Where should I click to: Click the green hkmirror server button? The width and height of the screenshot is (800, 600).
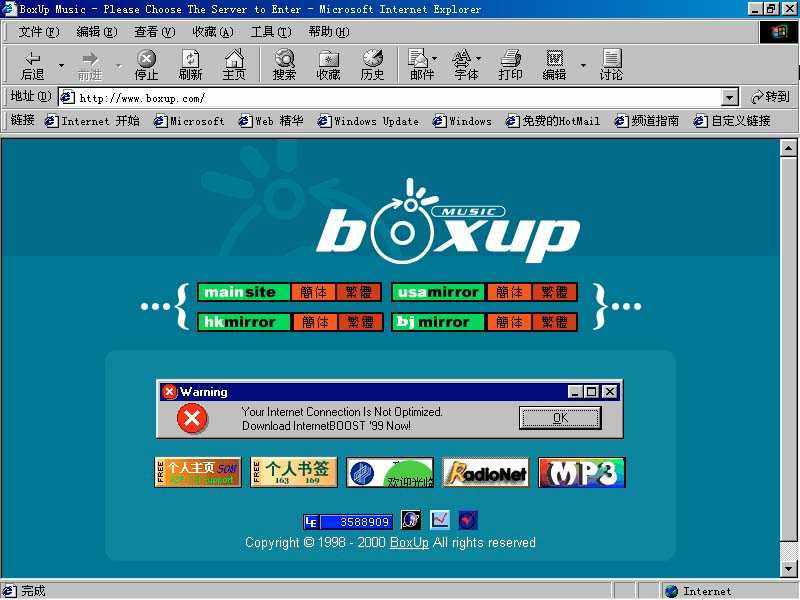(243, 322)
